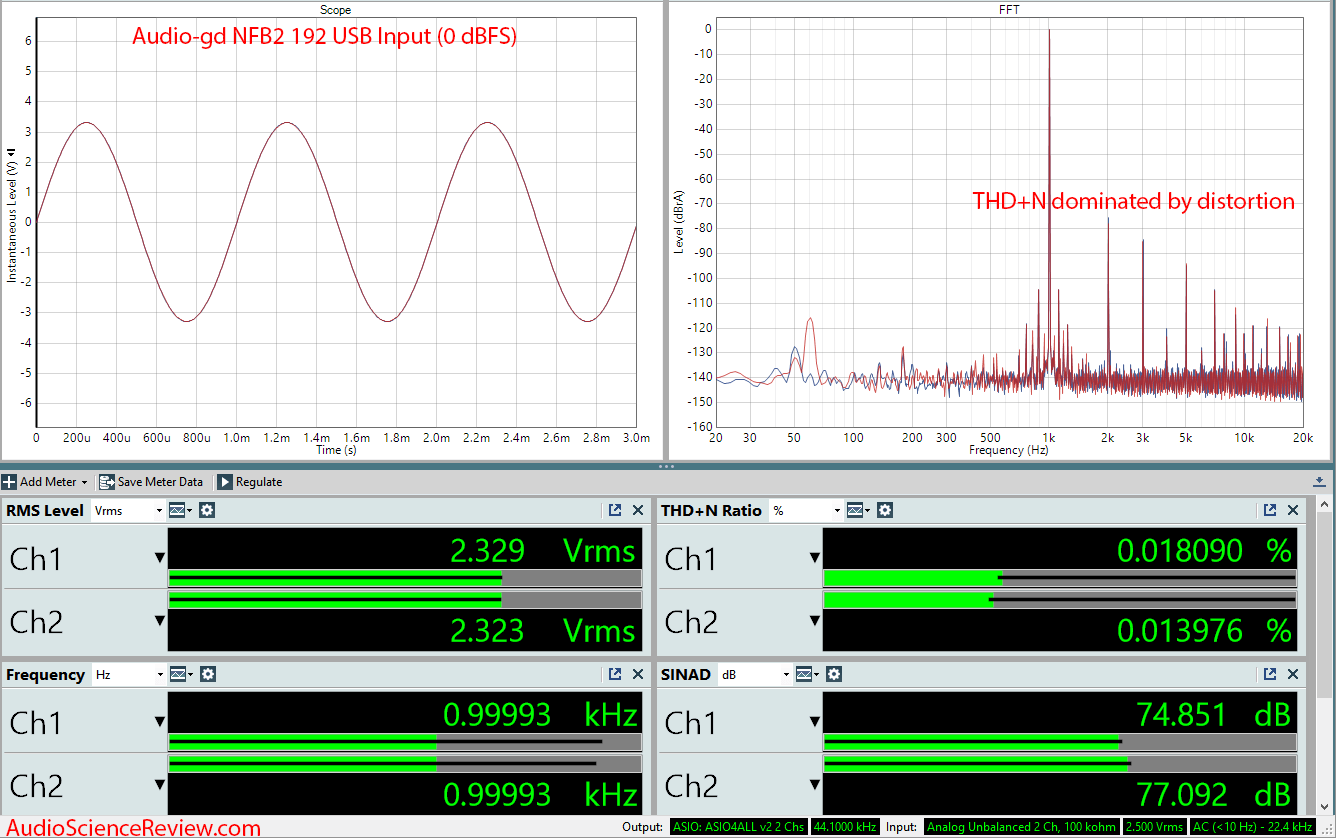This screenshot has height=838, width=1336.
Task: Close the THD+N Ratio meter panel
Action: (1293, 510)
